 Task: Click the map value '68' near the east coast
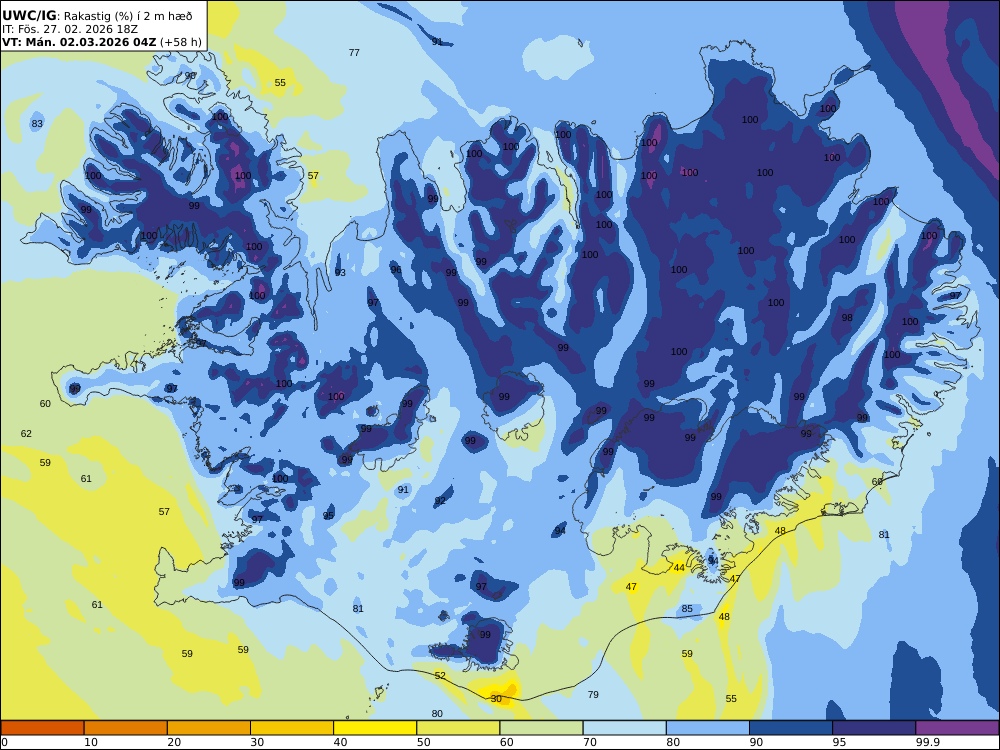tap(878, 482)
